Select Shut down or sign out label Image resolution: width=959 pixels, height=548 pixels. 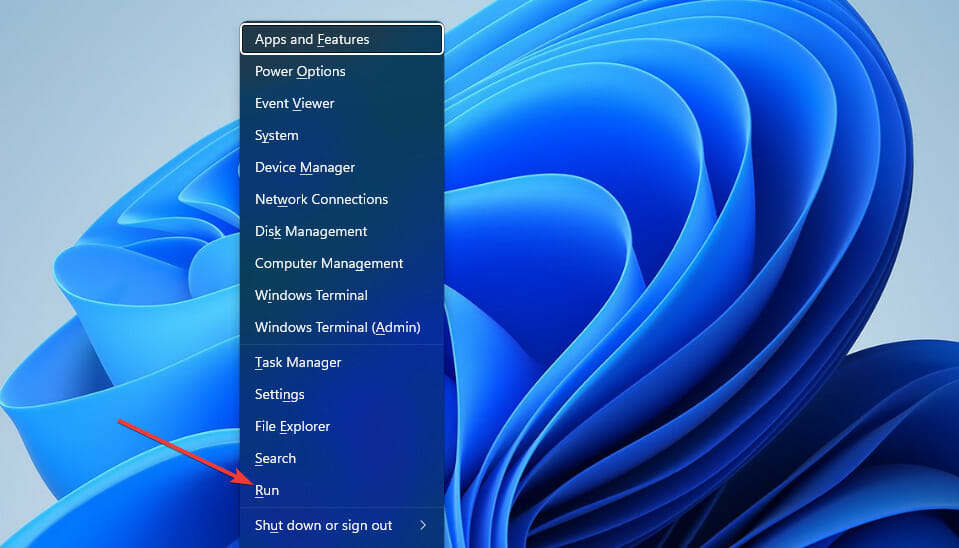point(323,526)
